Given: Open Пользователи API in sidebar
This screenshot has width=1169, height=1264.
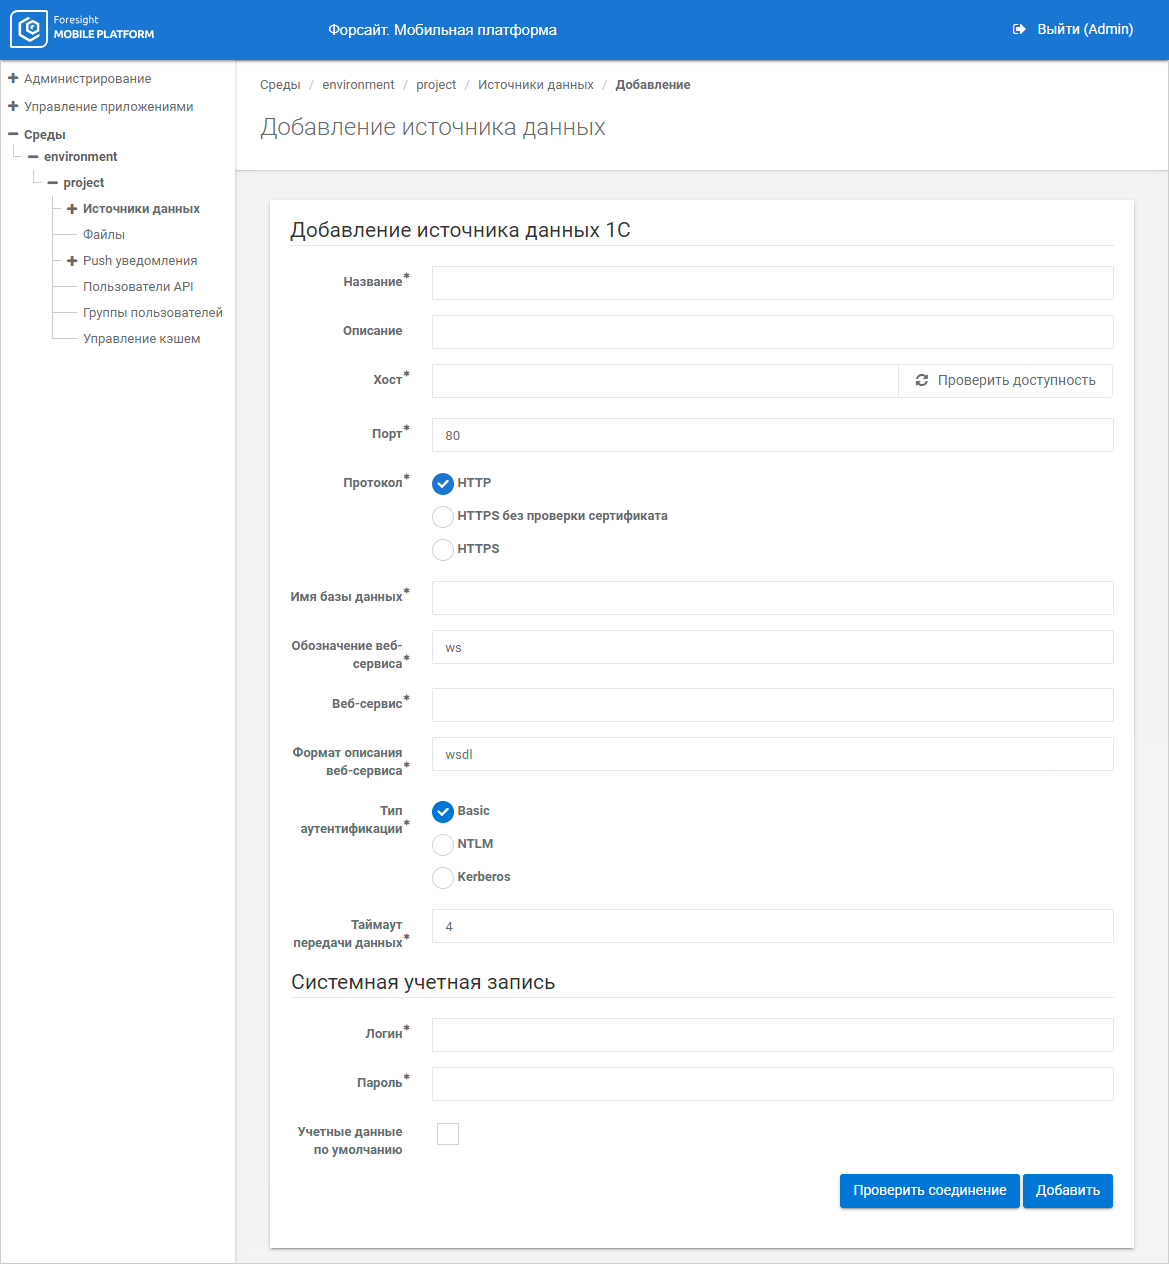Looking at the screenshot, I should 138,286.
